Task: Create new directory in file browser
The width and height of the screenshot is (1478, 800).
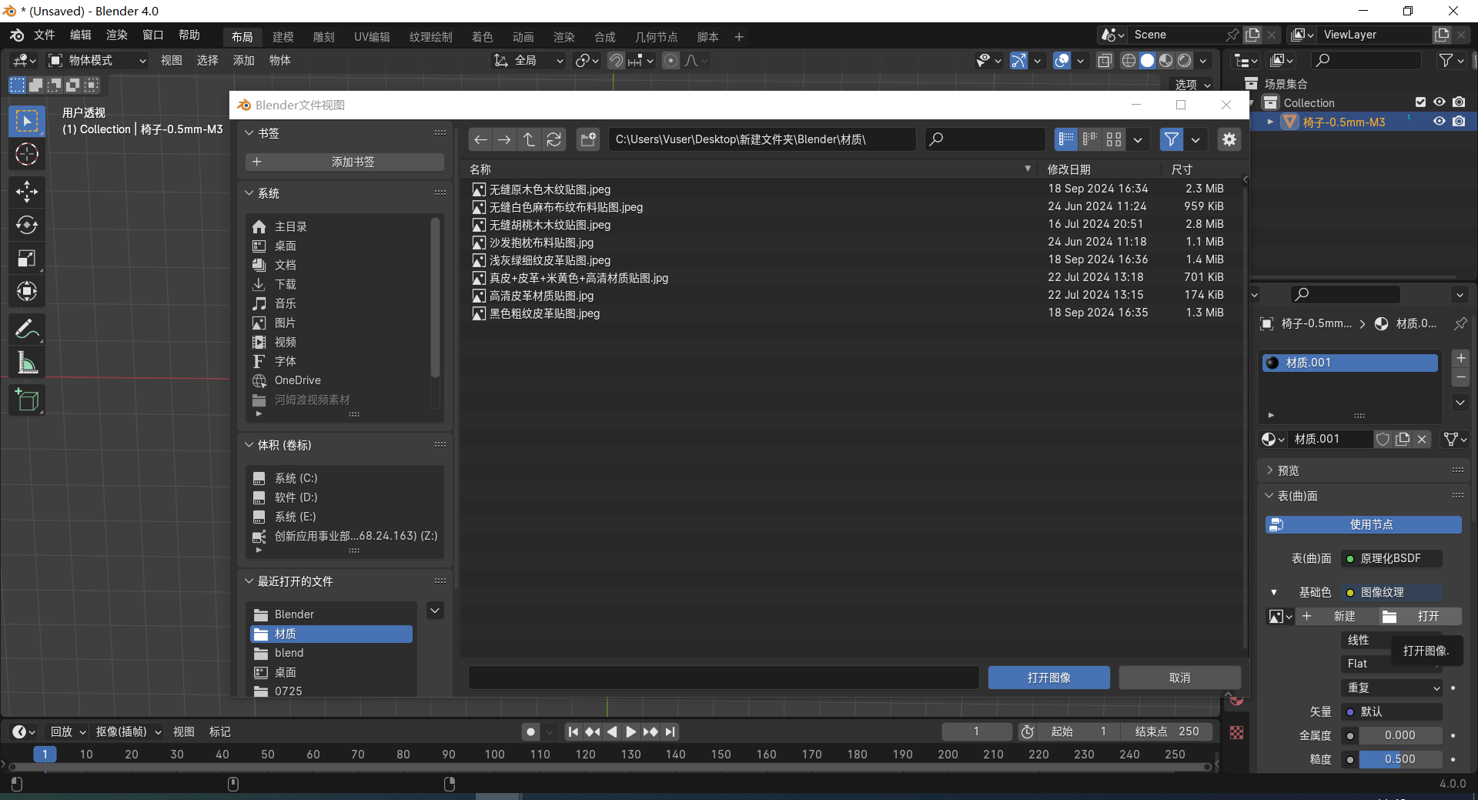Action: (x=588, y=140)
